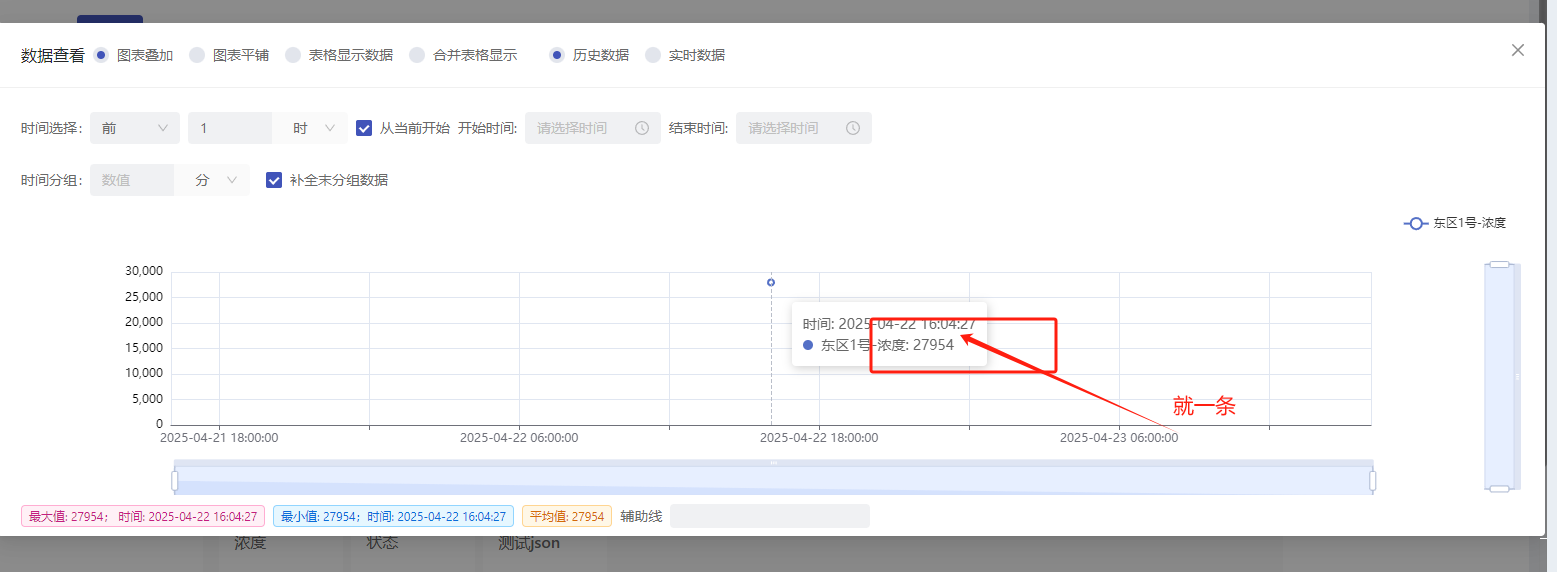Select 表格显示数据 radio option

coord(293,55)
